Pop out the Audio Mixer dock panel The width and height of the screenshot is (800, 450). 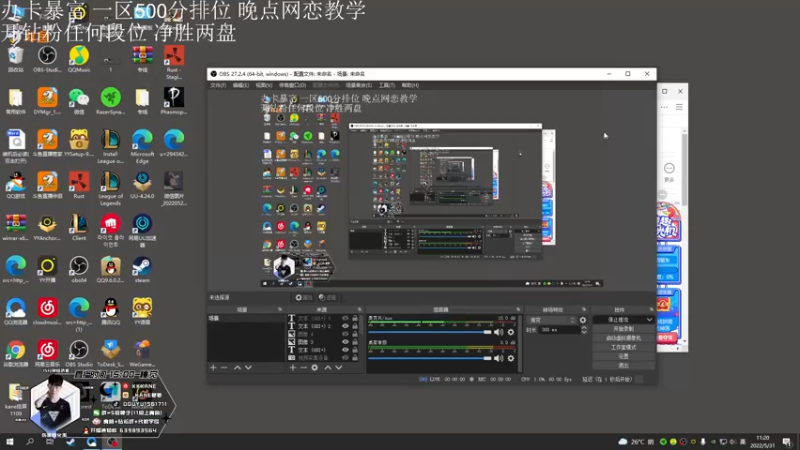tap(518, 310)
